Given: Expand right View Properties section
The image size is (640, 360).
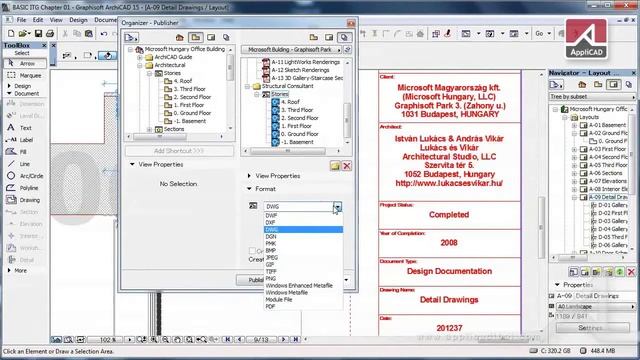Looking at the screenshot, I should point(249,176).
